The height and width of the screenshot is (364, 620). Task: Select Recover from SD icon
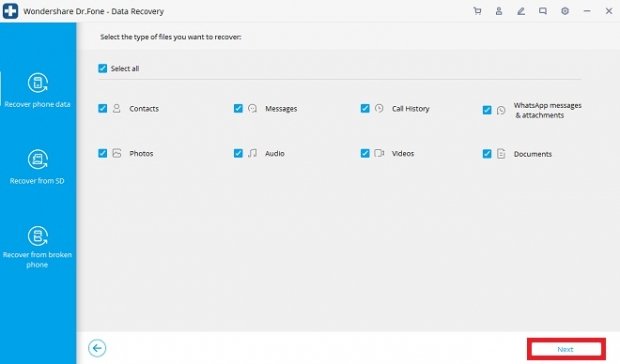[38, 160]
